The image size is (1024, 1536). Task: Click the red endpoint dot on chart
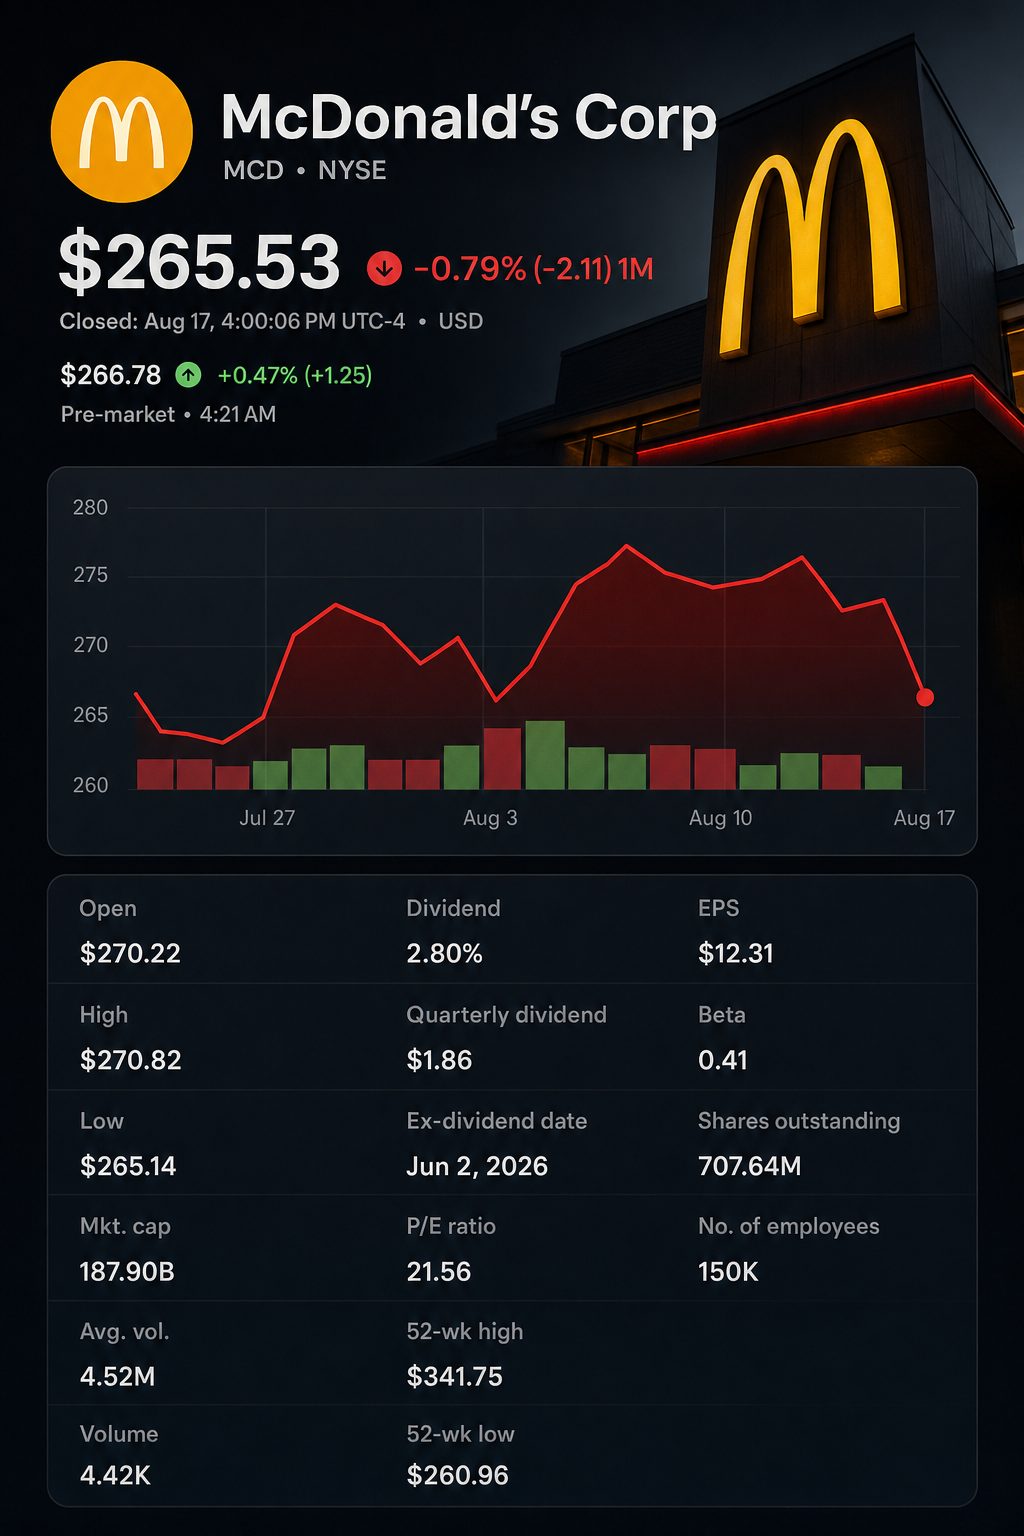click(925, 697)
